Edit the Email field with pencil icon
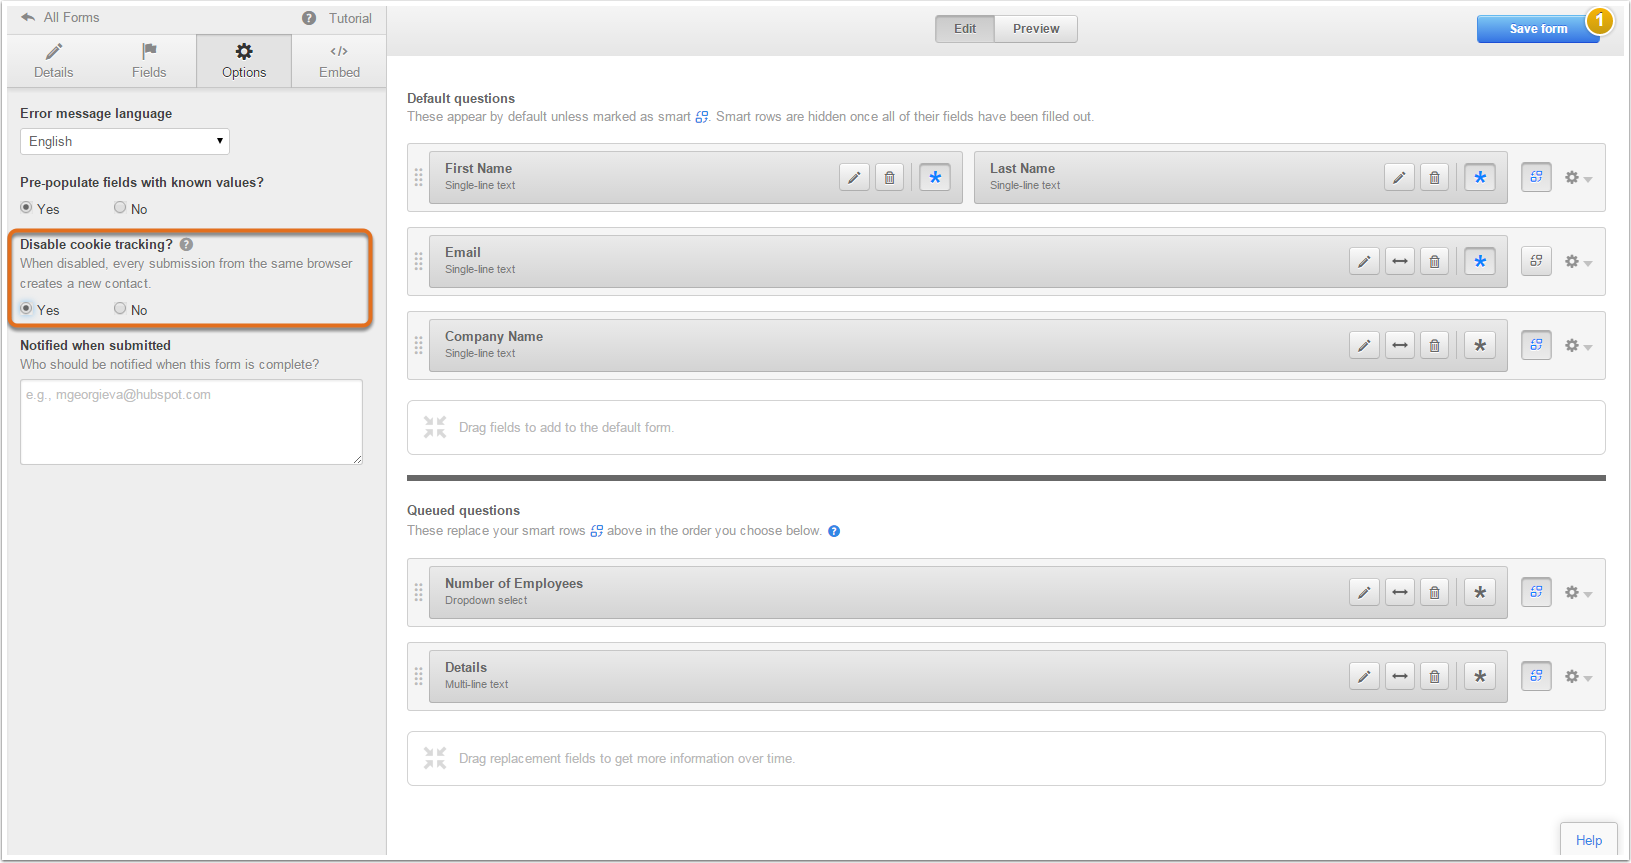The image size is (1631, 863). 1364,262
